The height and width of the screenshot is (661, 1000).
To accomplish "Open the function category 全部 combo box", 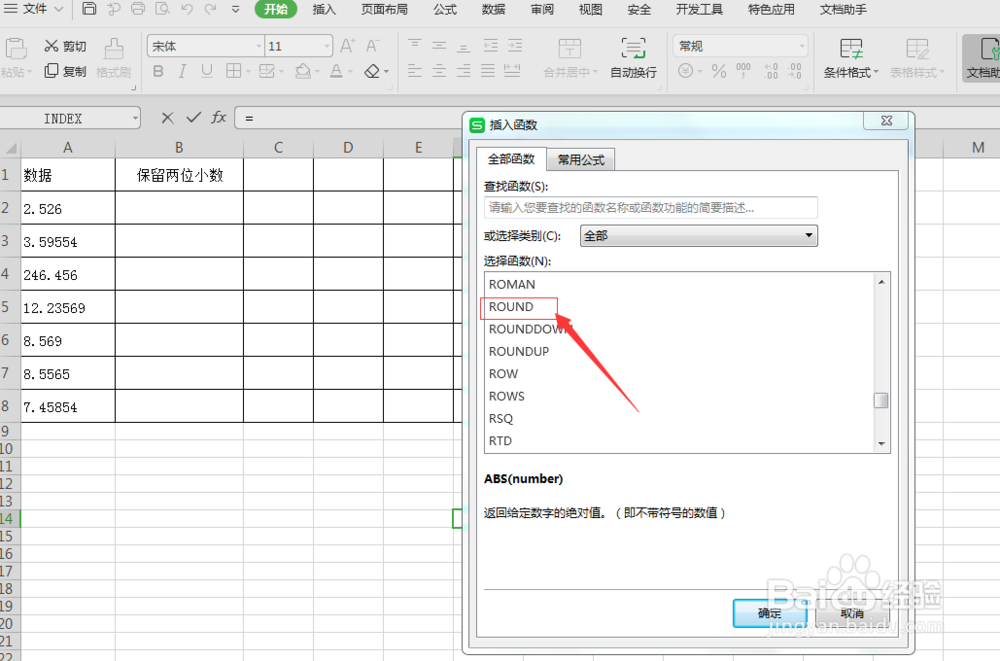I will click(x=698, y=235).
